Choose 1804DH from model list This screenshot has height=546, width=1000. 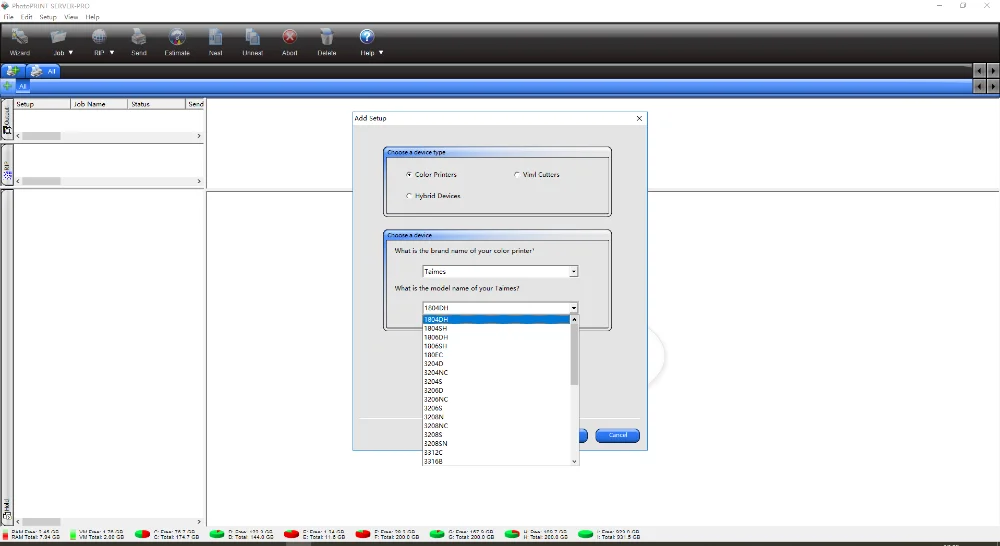tap(496, 319)
